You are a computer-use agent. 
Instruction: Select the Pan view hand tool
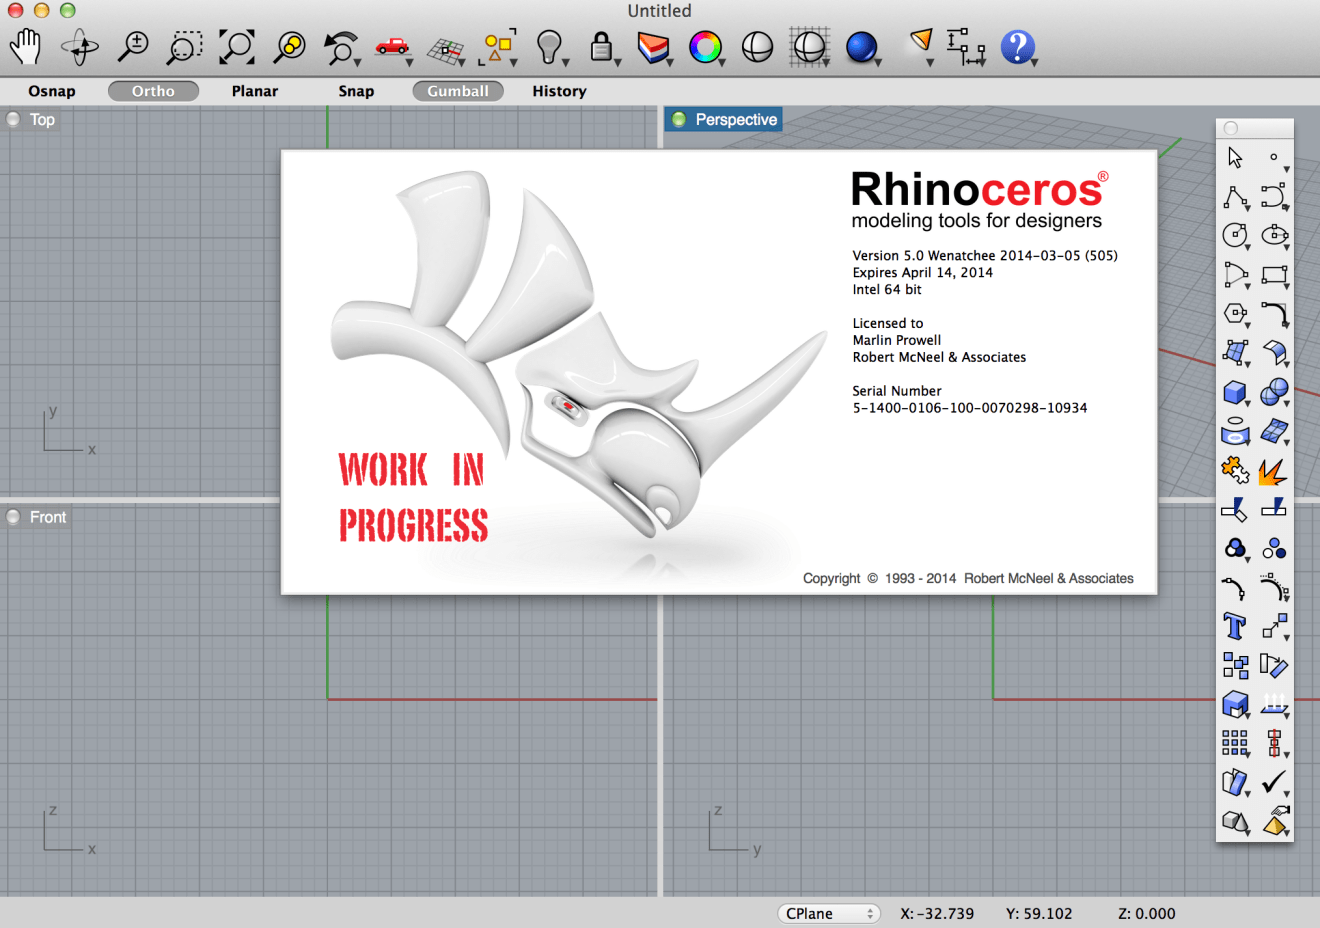point(25,47)
